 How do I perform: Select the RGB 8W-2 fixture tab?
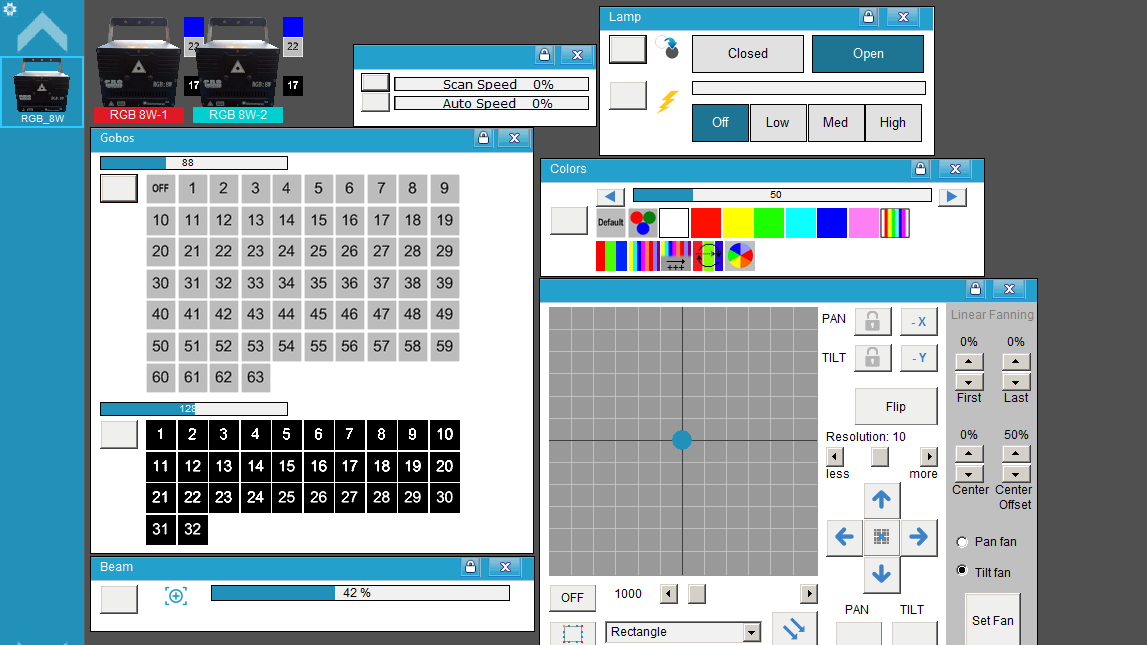click(238, 115)
